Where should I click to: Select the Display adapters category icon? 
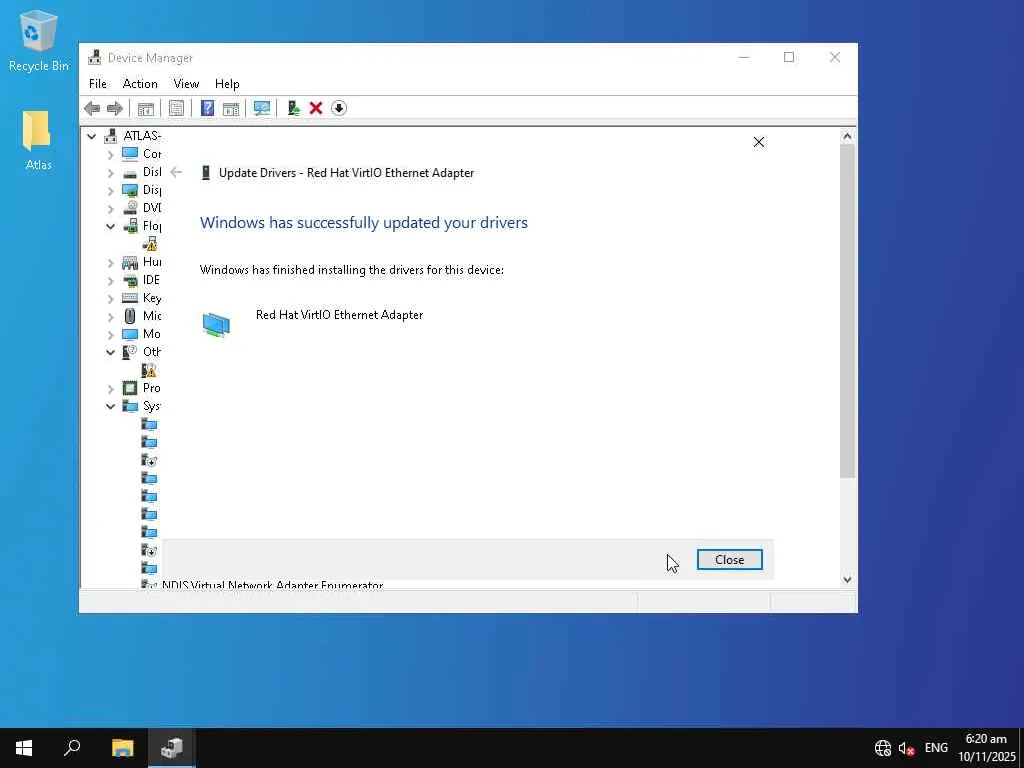(x=130, y=190)
